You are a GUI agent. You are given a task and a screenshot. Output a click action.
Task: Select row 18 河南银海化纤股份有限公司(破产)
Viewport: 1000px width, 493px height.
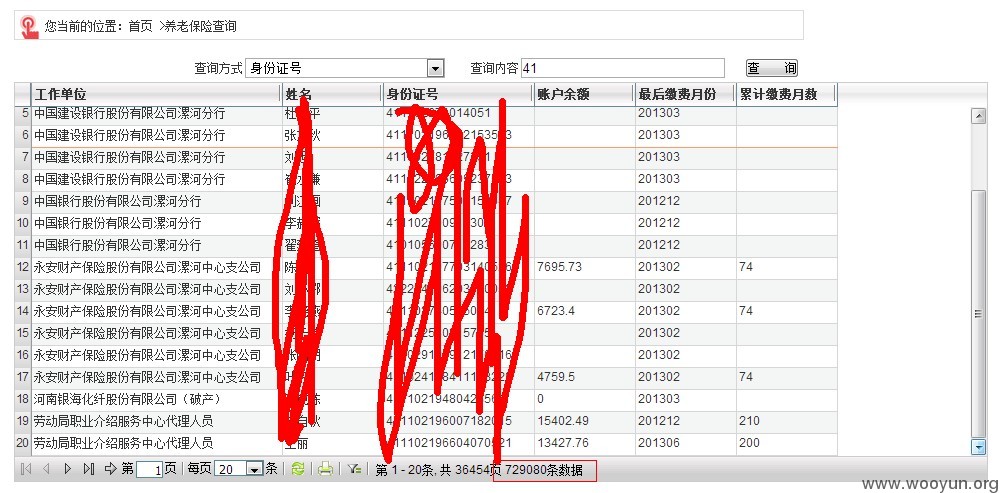tap(426, 399)
